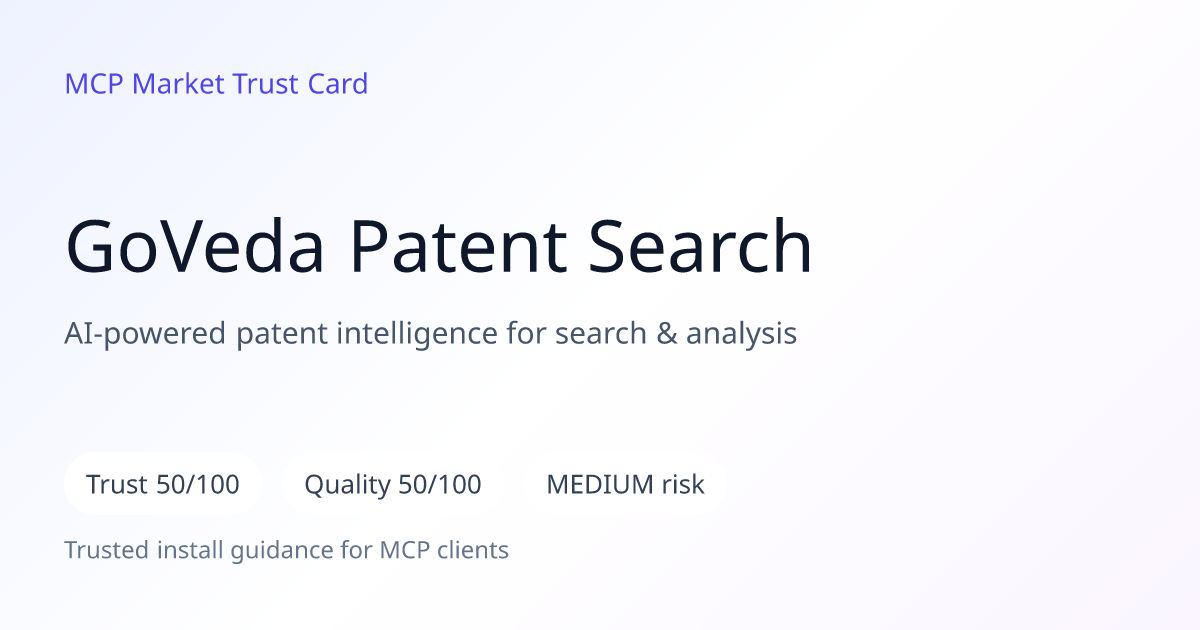
Task: Select the Trust 50/100 badge
Action: point(163,484)
